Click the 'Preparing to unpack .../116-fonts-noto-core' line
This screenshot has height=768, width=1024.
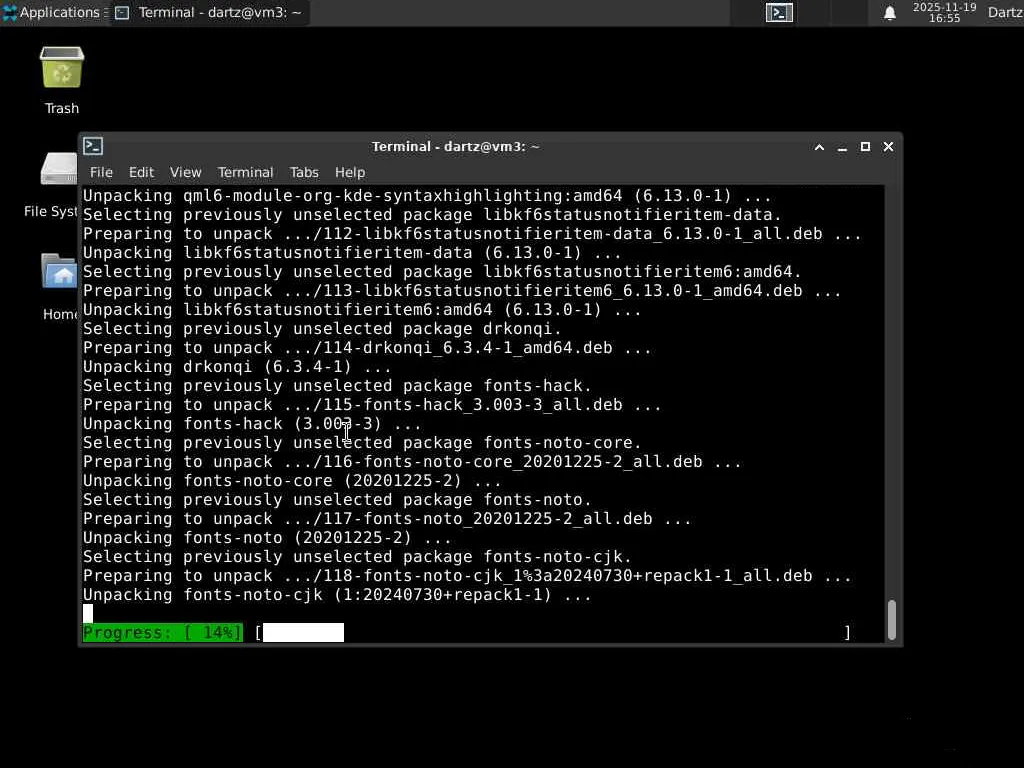(x=412, y=461)
